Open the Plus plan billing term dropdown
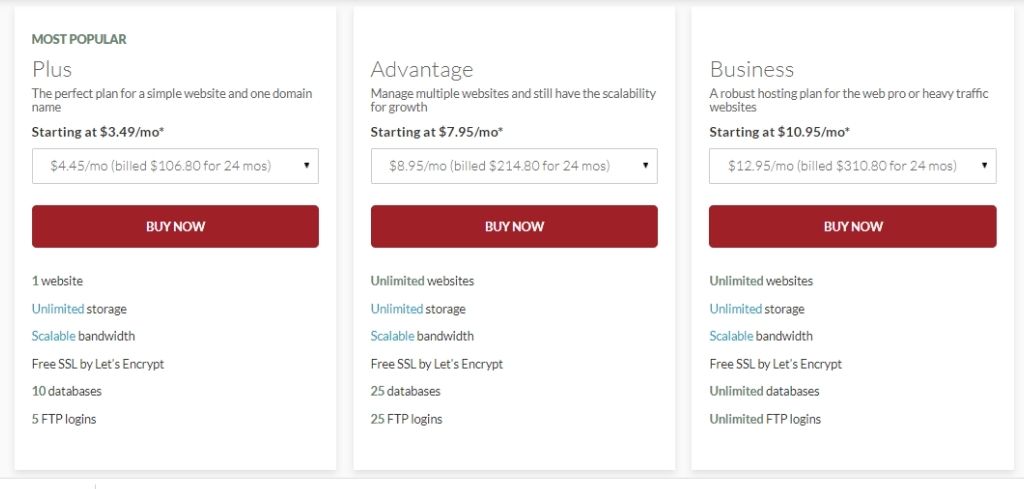 [175, 166]
